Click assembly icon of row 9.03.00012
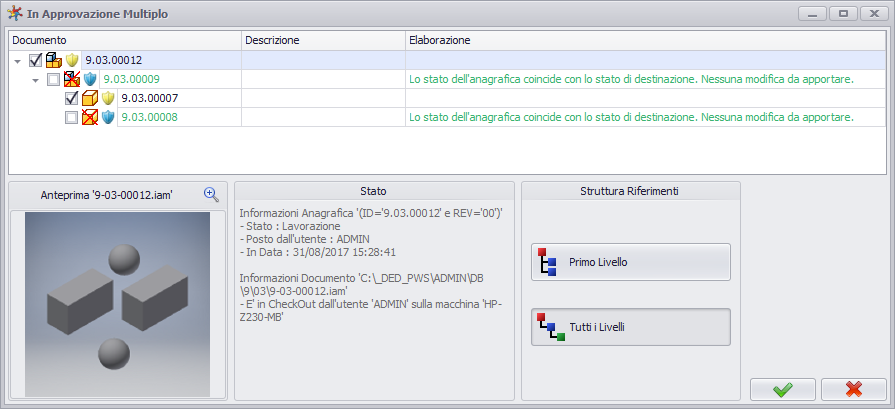Image resolution: width=895 pixels, height=409 pixels. 53,60
